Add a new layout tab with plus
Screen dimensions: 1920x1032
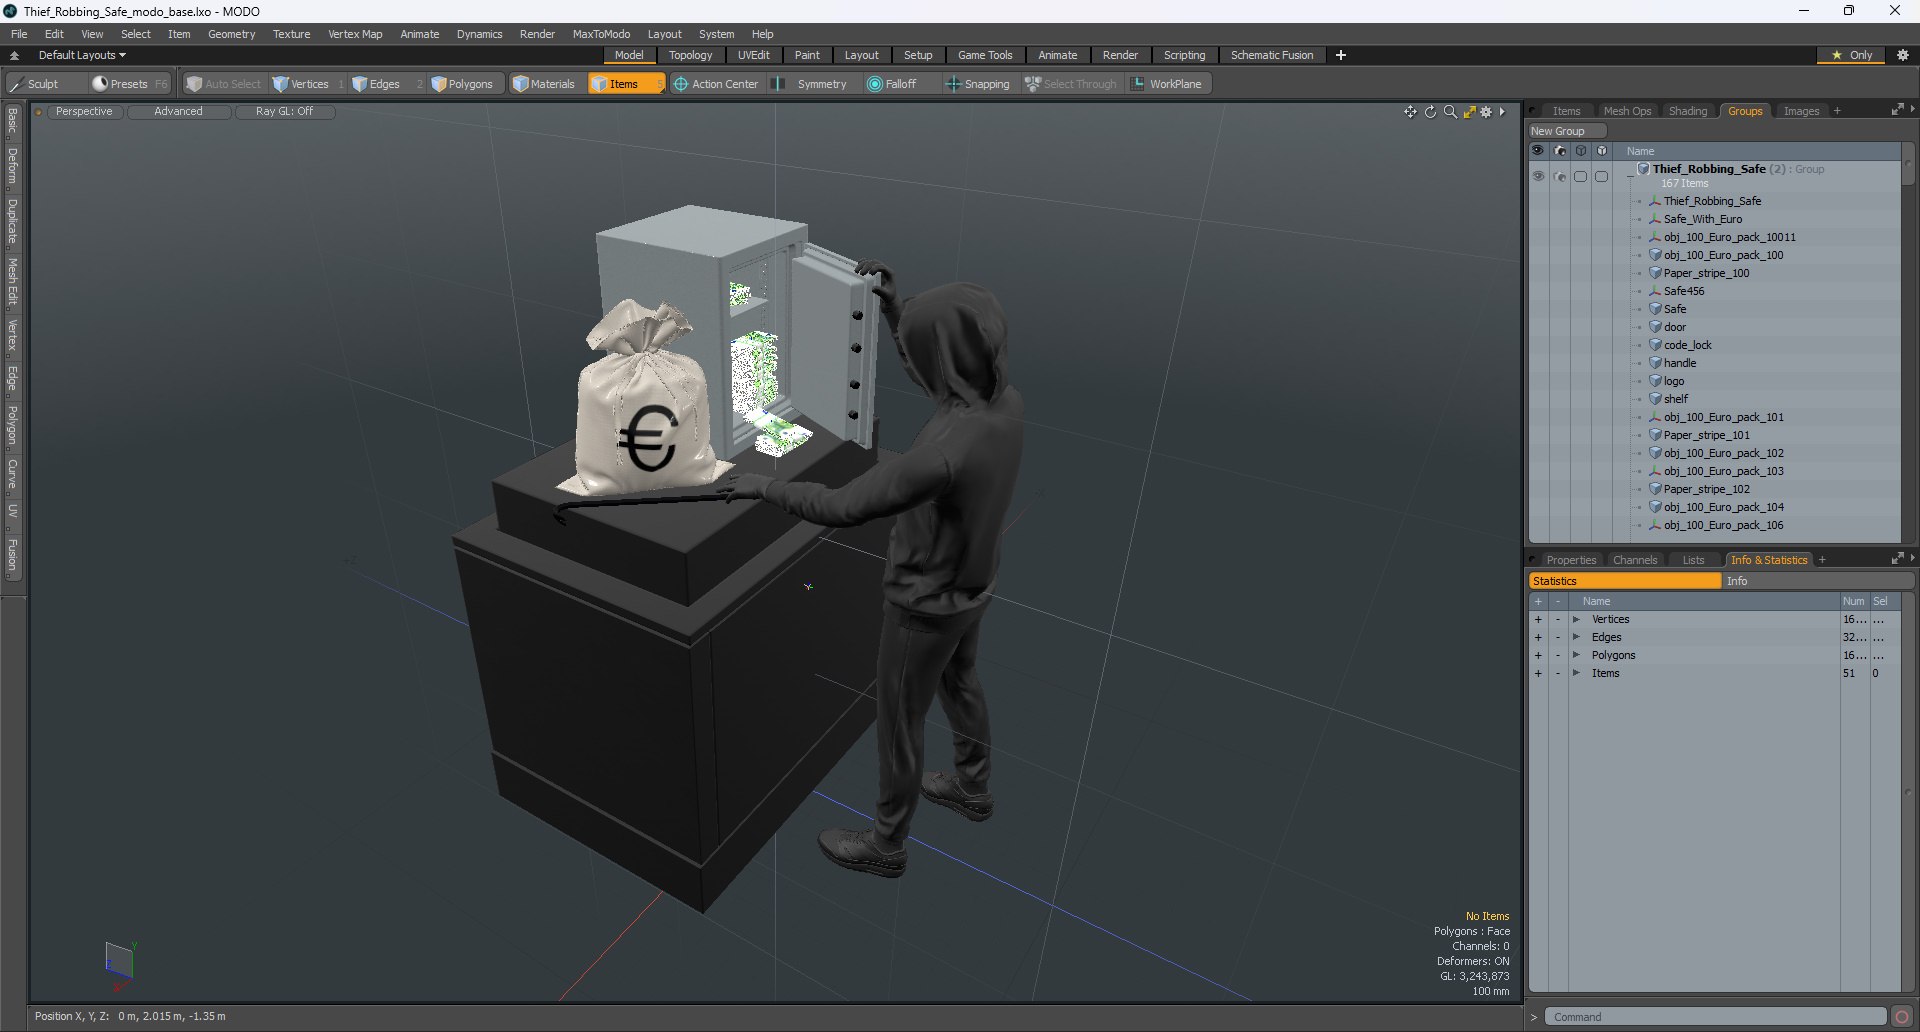[x=1341, y=55]
